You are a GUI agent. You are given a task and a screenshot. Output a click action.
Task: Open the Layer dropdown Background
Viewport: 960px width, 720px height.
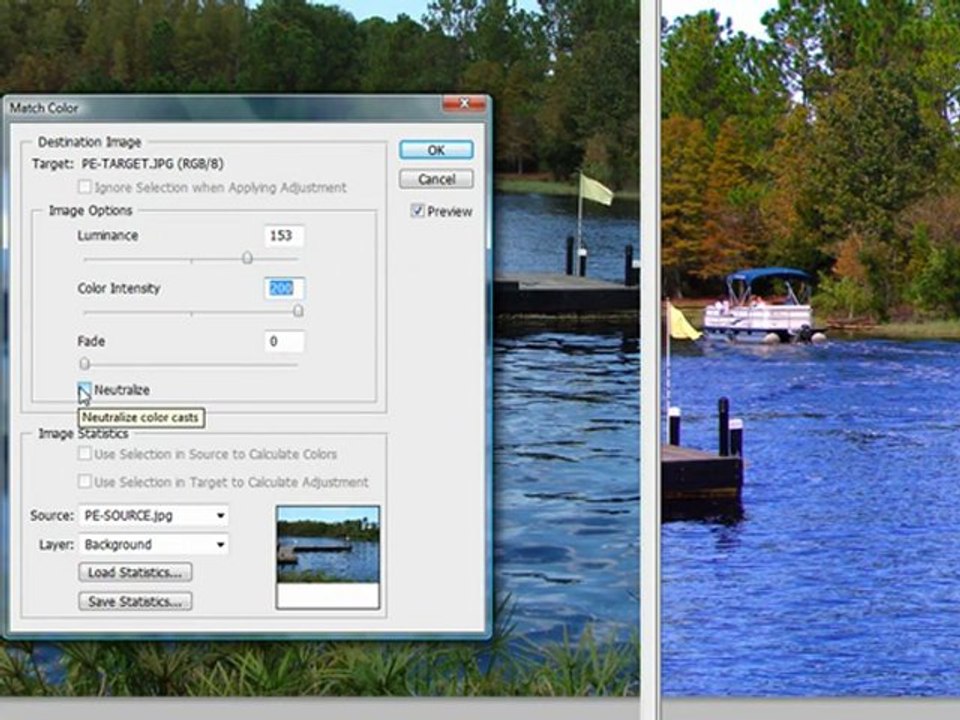tap(154, 544)
